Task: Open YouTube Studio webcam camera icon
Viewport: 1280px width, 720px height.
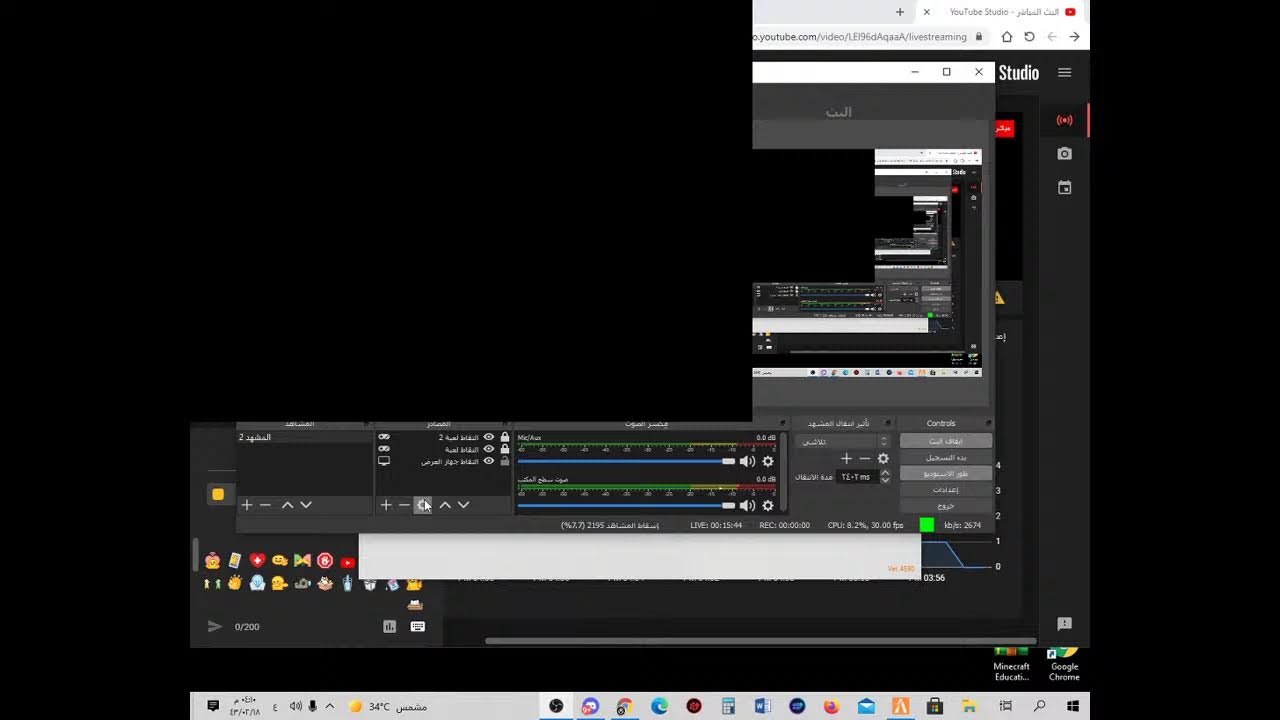Action: click(1064, 153)
